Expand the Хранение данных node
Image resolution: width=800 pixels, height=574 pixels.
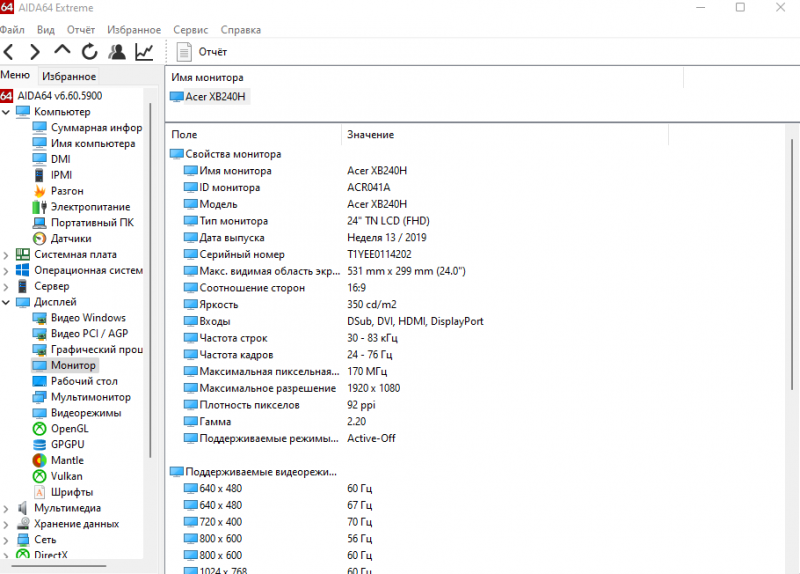coord(6,524)
